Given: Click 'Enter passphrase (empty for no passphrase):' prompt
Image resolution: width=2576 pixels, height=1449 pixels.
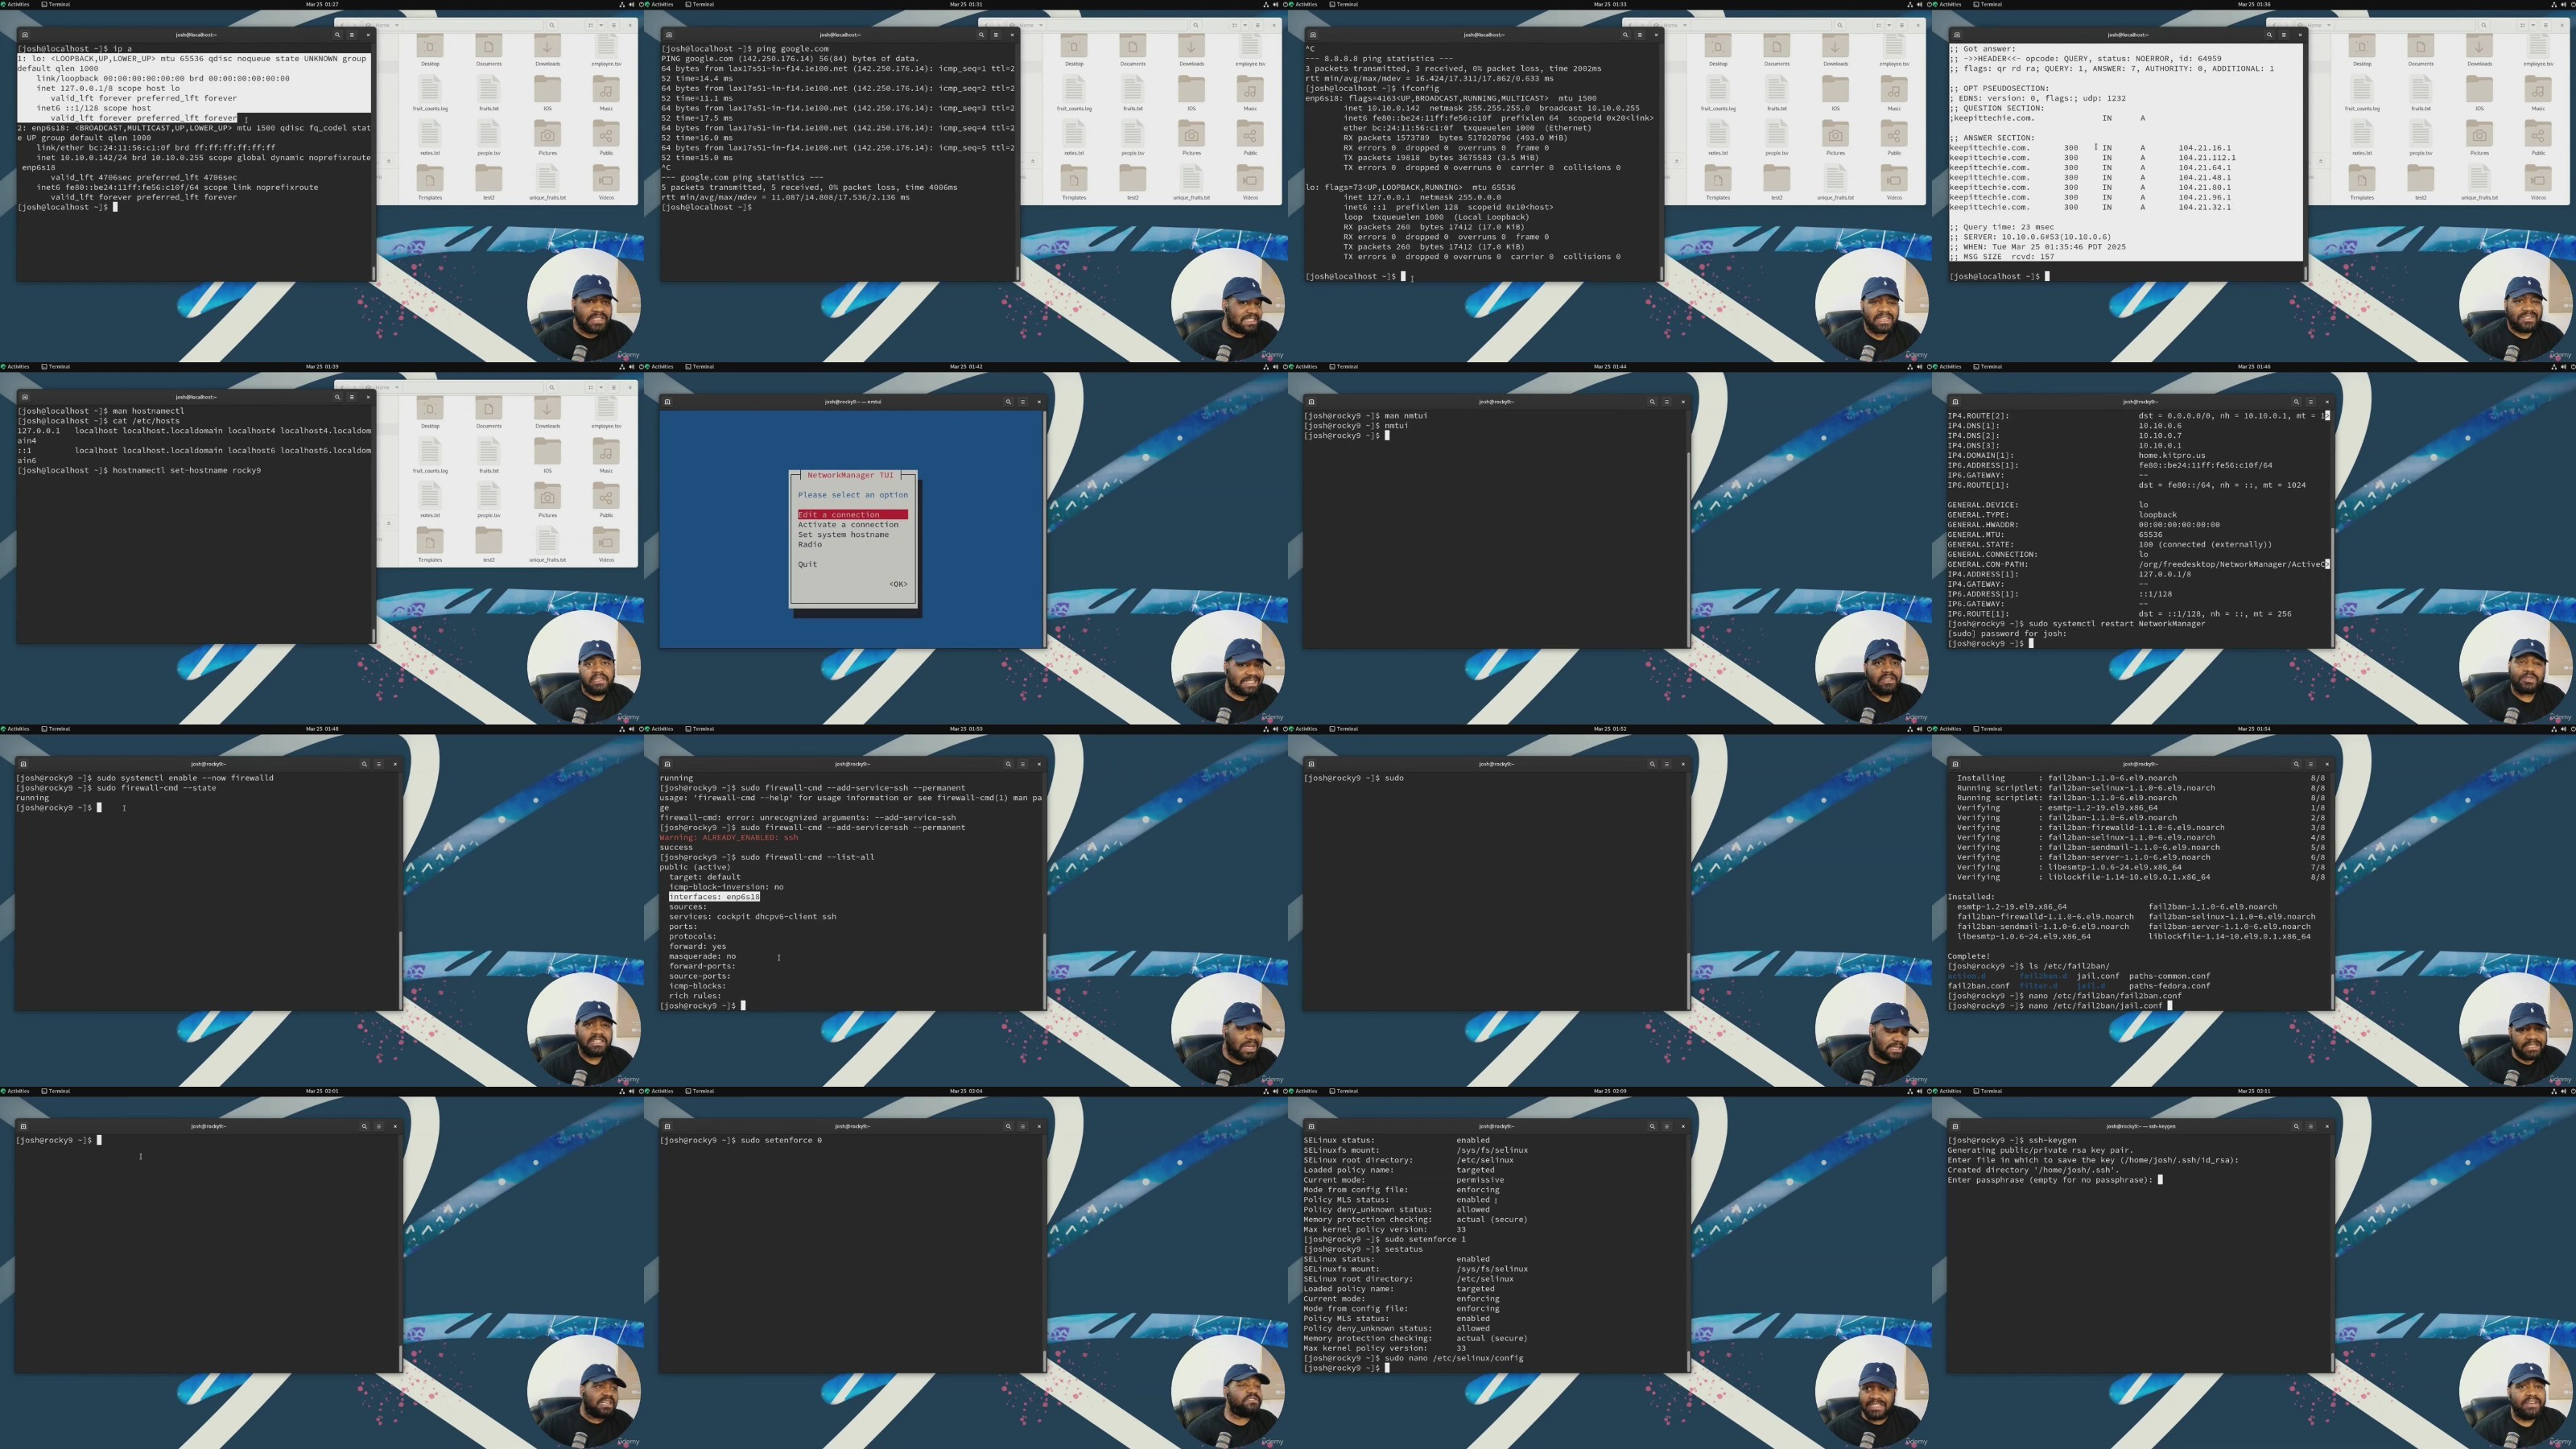Looking at the screenshot, I should click(x=2049, y=1180).
